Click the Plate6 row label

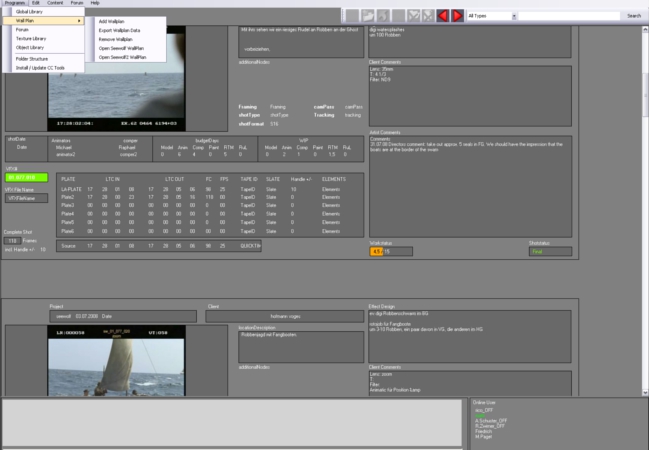coord(68,231)
